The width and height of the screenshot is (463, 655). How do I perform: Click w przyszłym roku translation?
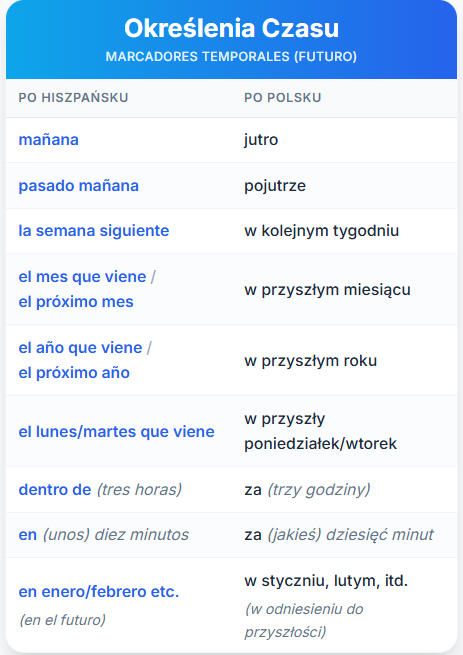310,361
